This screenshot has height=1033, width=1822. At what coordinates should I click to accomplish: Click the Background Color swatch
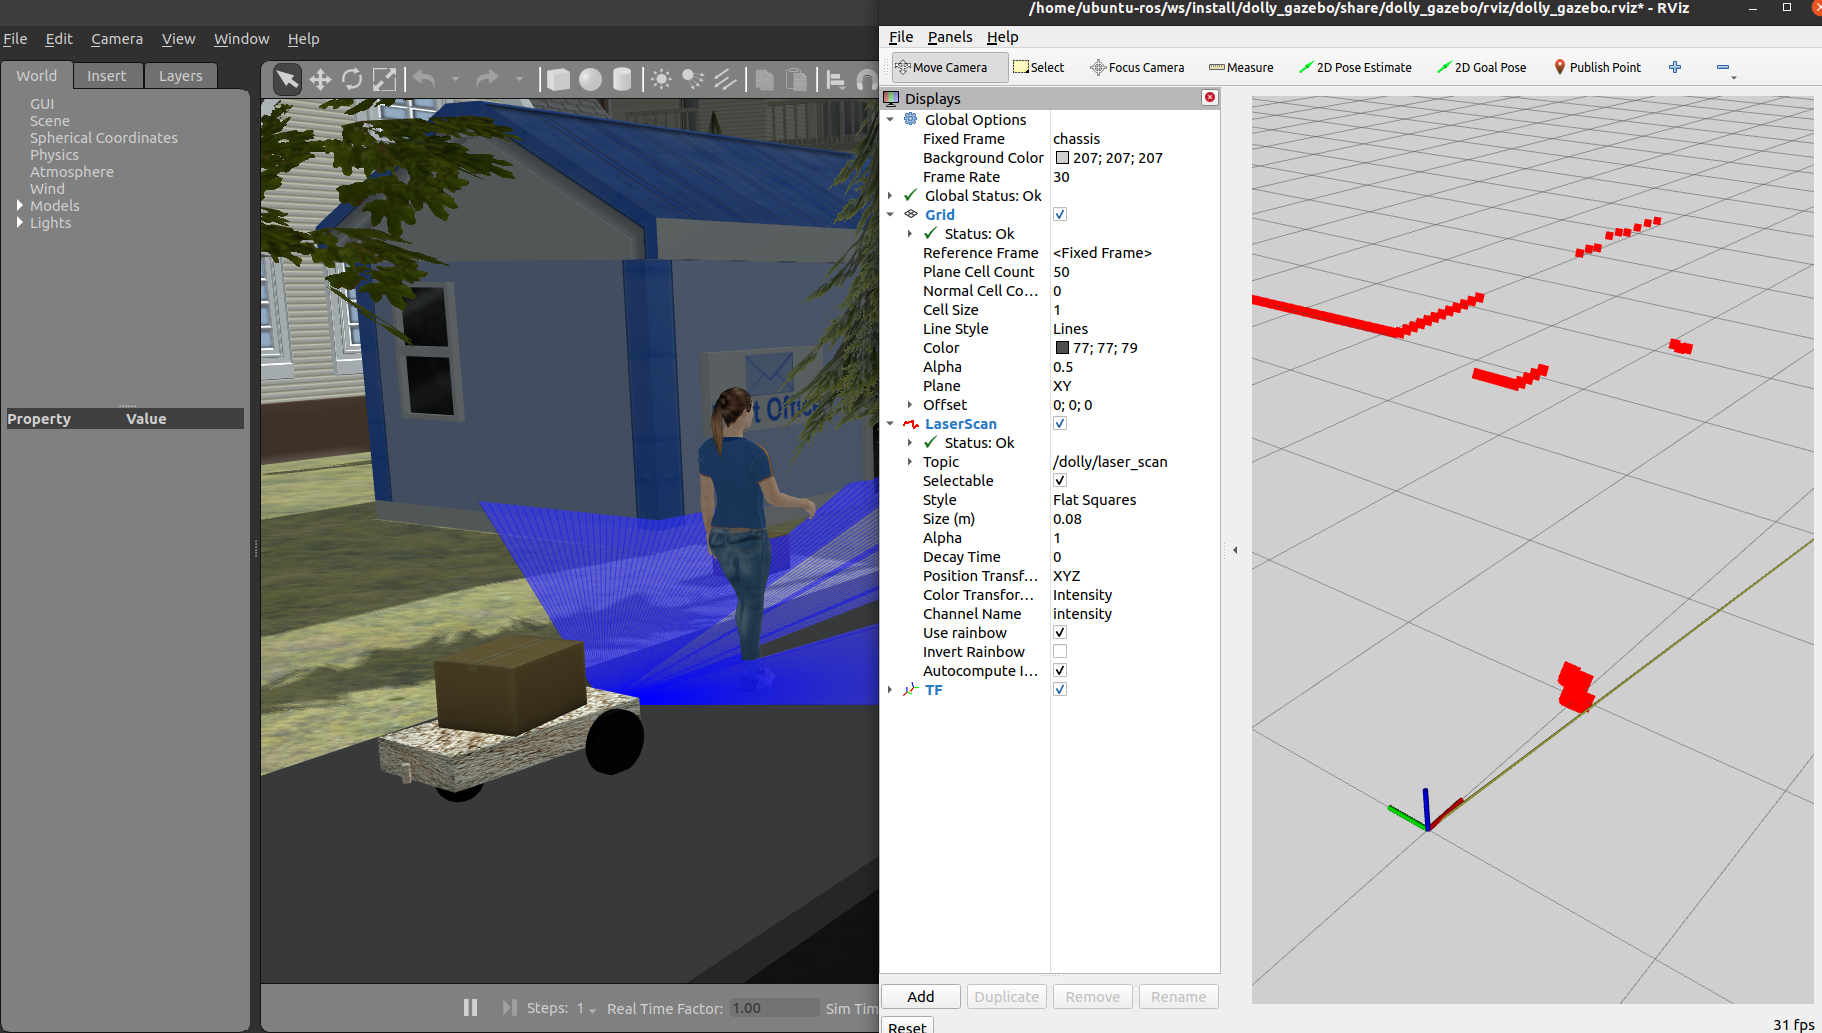1062,157
